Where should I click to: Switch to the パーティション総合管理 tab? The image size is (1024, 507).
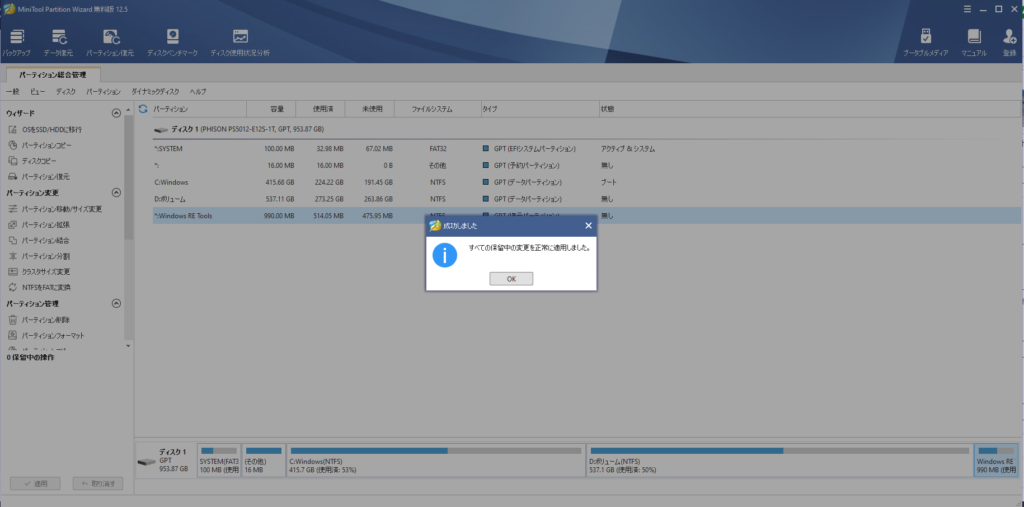(52, 75)
